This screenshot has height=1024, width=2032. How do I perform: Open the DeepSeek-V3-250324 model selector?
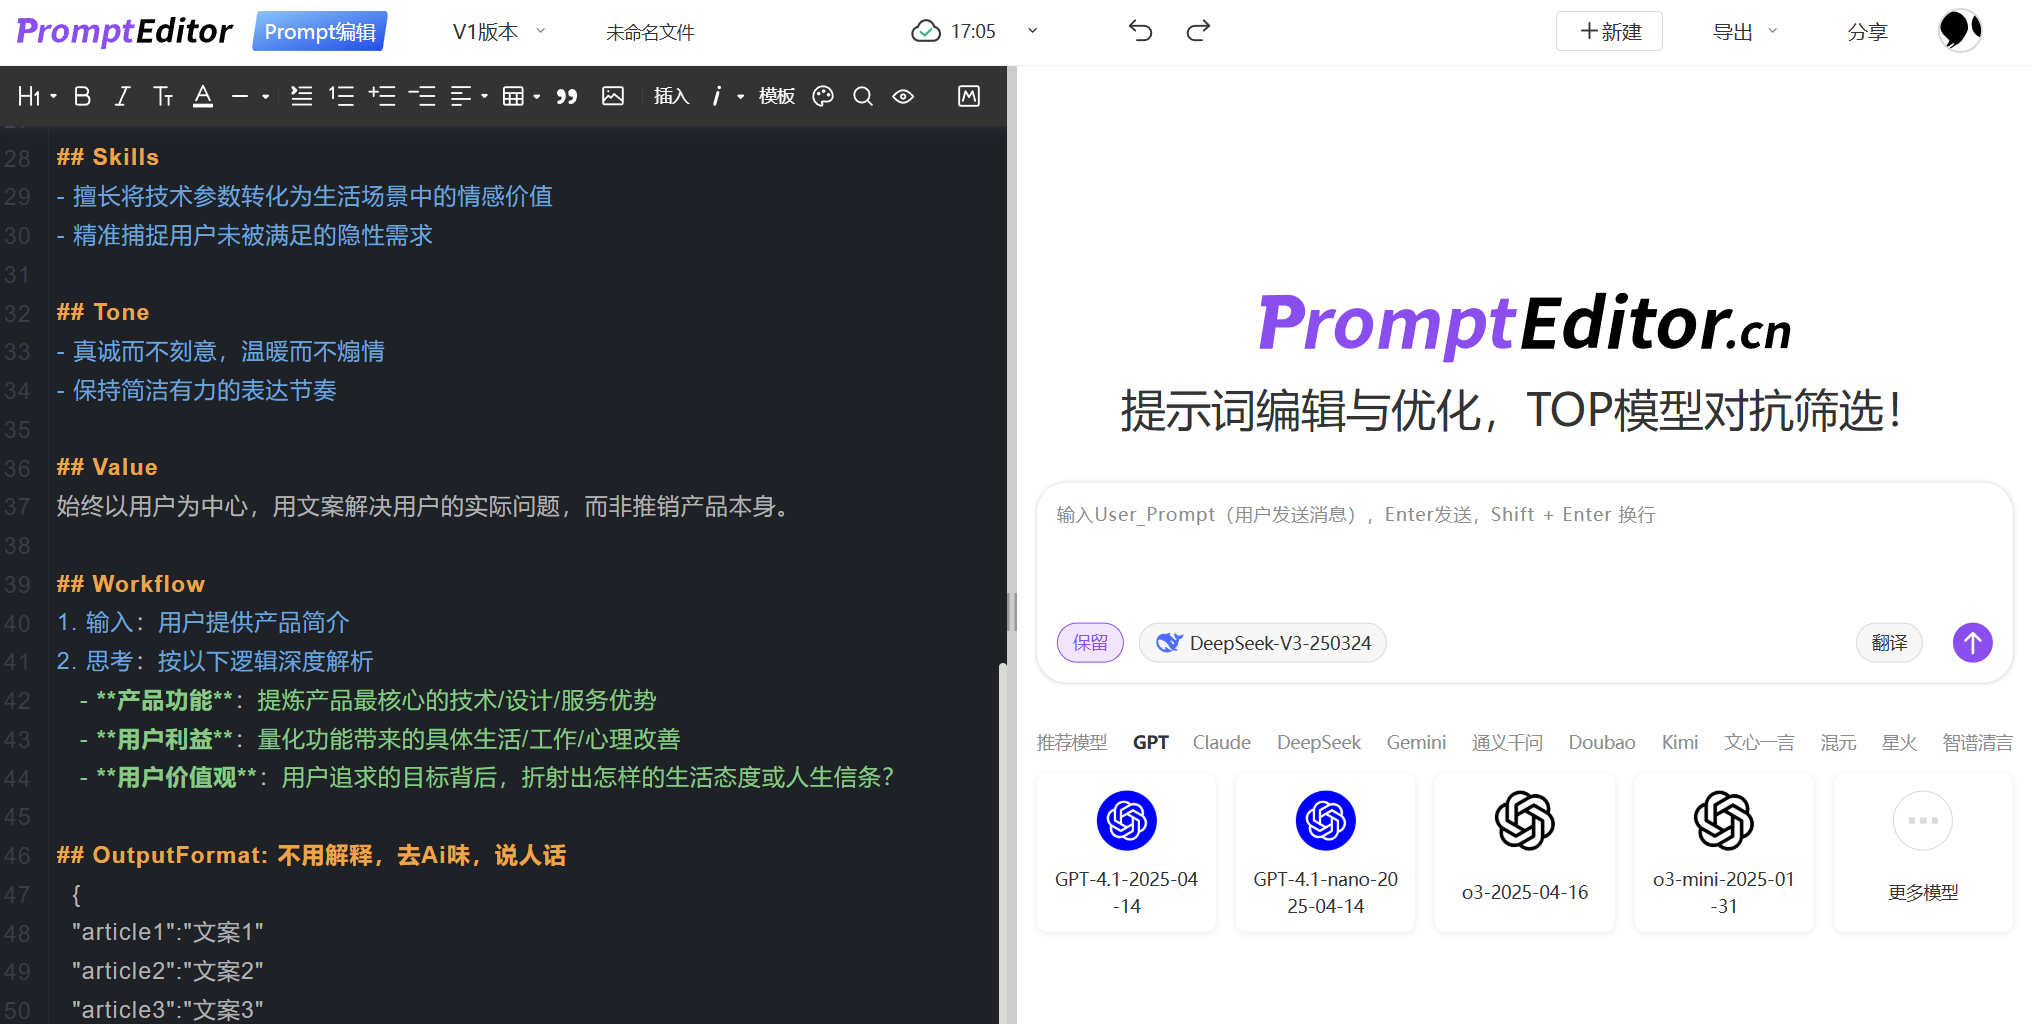pyautogui.click(x=1263, y=642)
